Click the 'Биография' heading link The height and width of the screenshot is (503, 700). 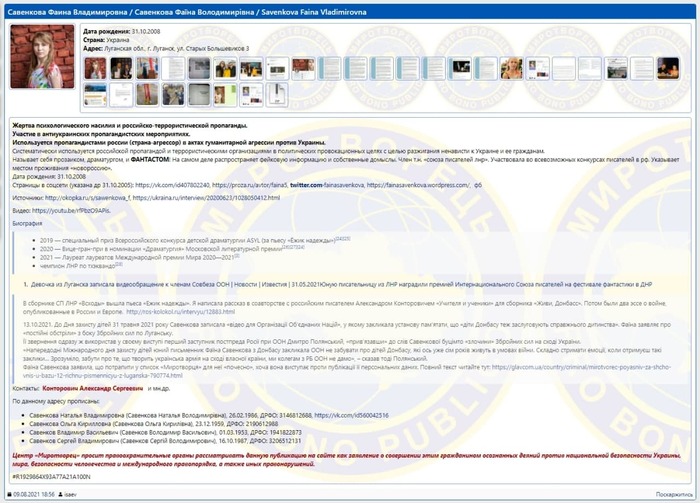[27, 224]
